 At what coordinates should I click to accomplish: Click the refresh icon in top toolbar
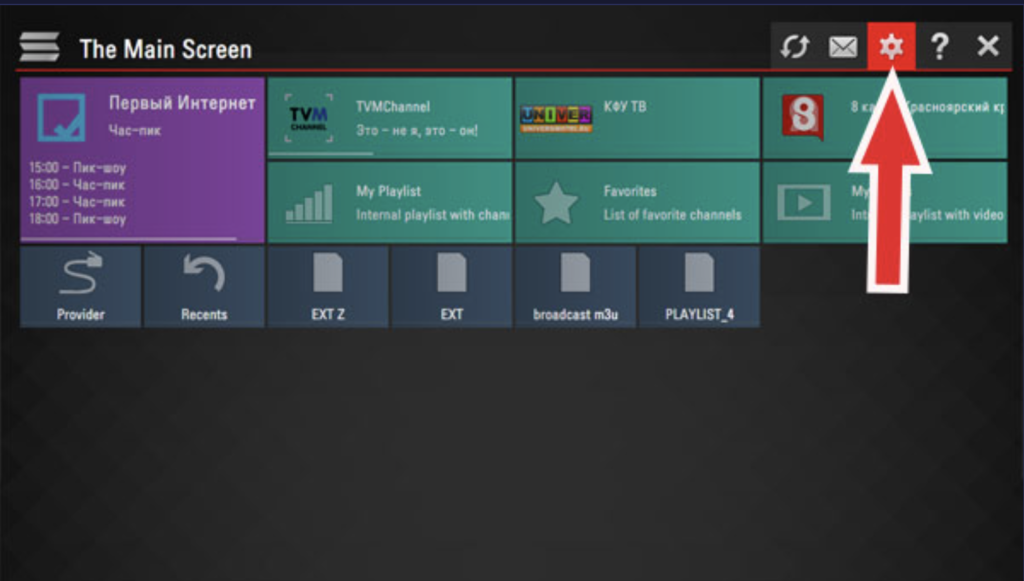[x=794, y=47]
